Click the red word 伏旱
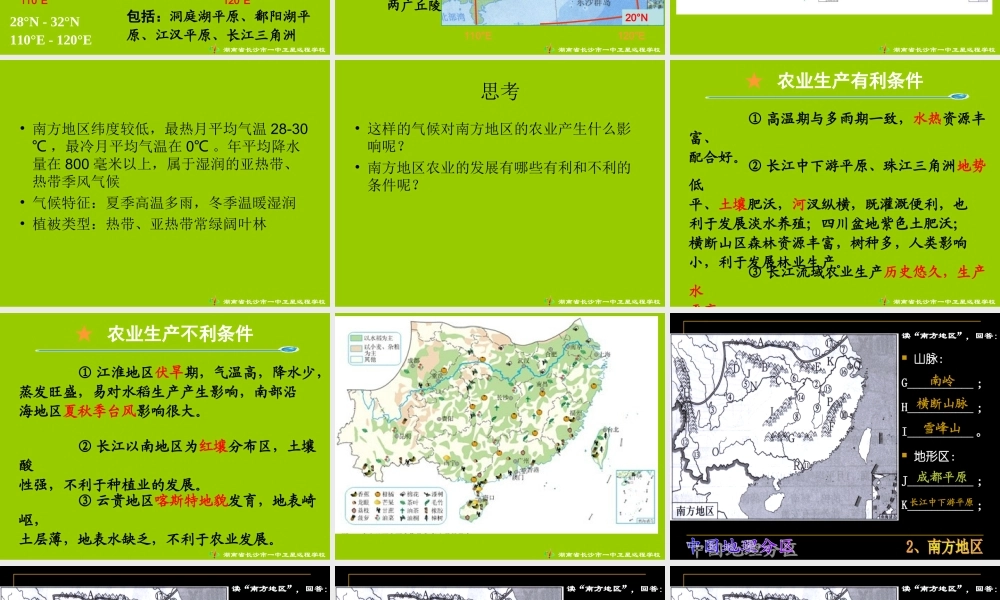Image resolution: width=1000 pixels, height=600 pixels. (169, 372)
